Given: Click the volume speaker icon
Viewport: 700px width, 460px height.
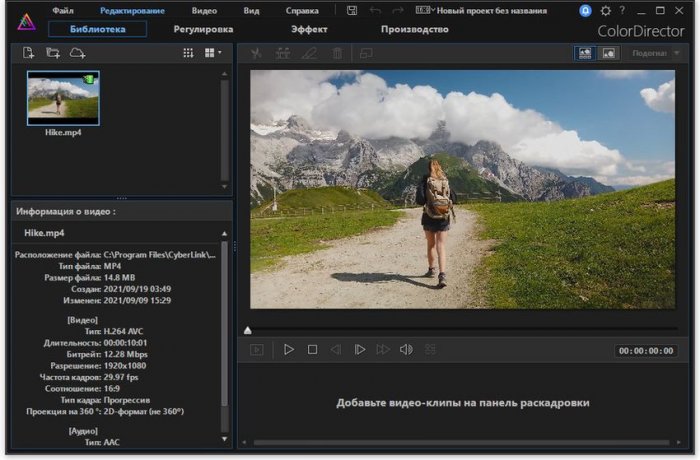Looking at the screenshot, I should point(406,349).
